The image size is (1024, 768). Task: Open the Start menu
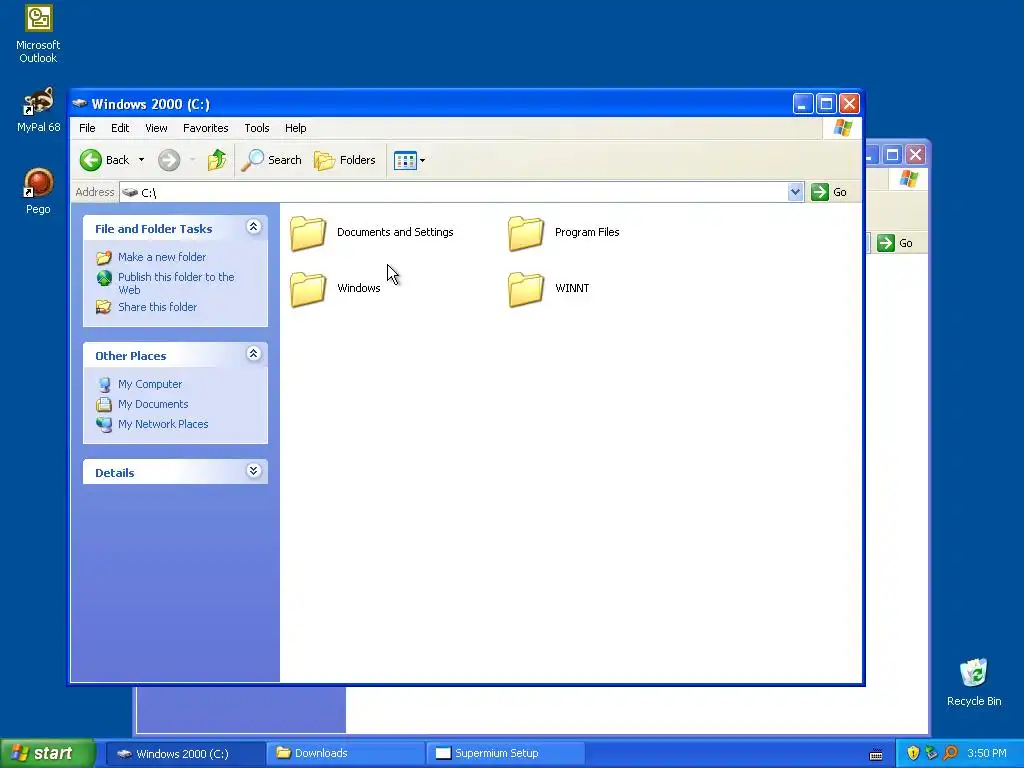pos(47,753)
